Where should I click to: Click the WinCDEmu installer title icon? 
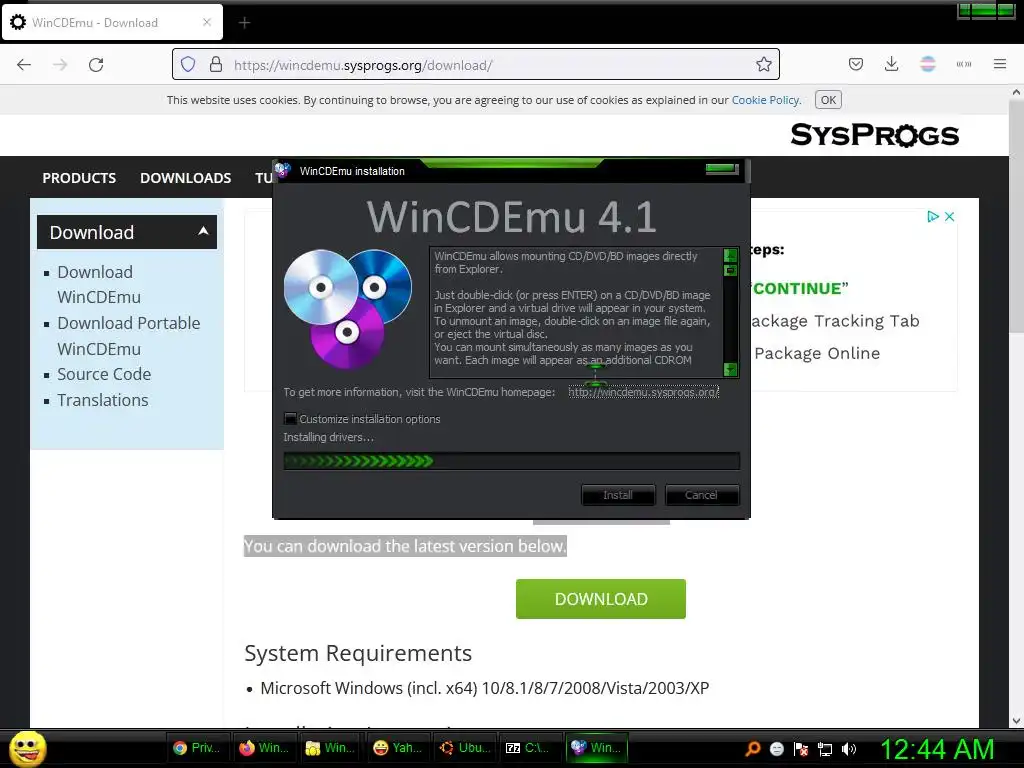(x=283, y=170)
